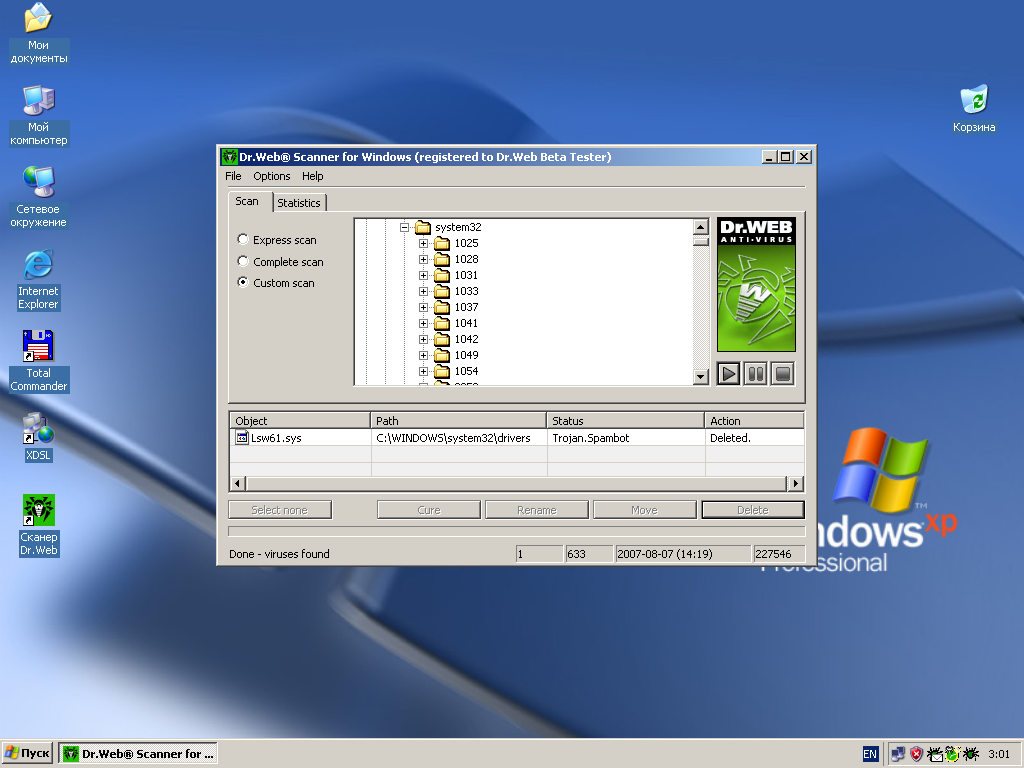
Task: Click the Dr.Web scheduler clock tray icon
Action: 952,754
